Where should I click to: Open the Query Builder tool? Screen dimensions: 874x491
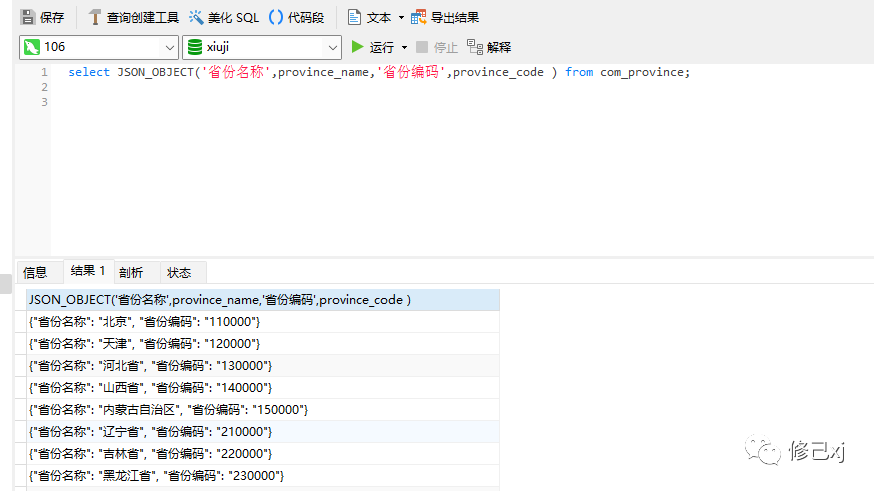(96, 17)
